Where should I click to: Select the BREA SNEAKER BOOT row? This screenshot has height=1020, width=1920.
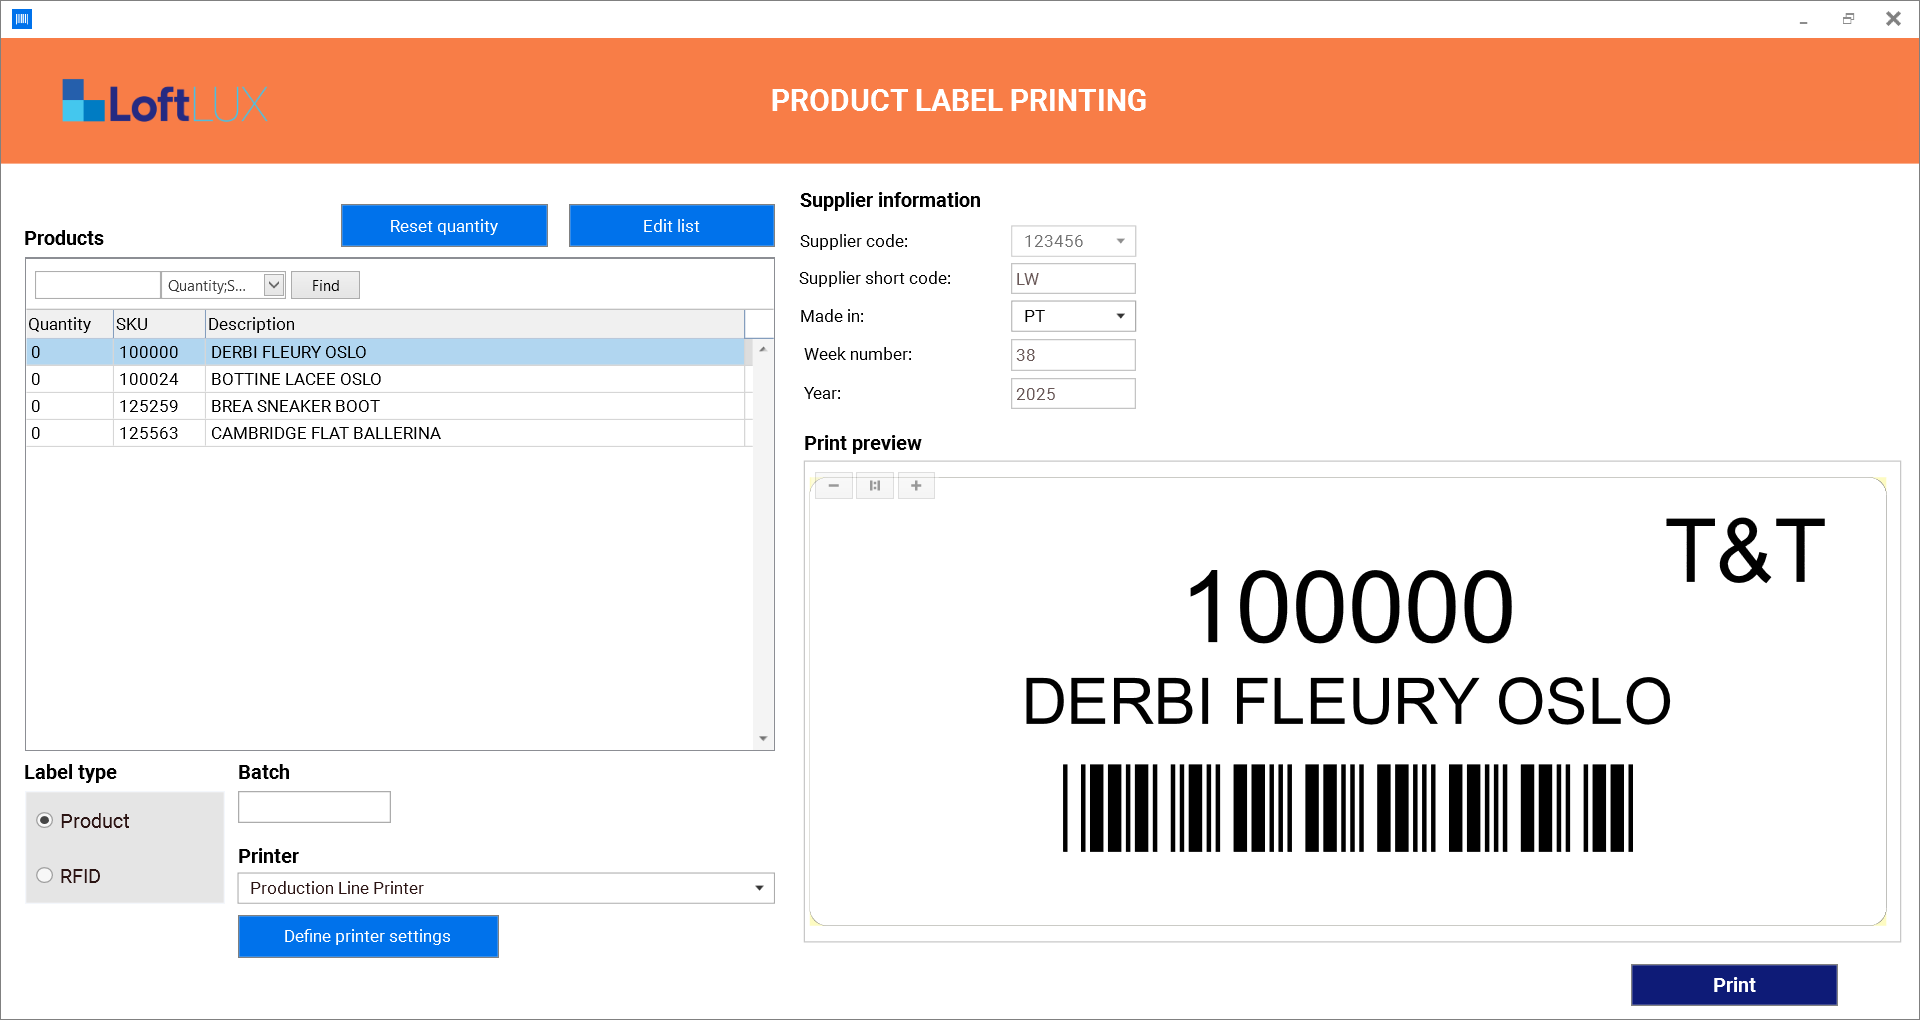(386, 406)
